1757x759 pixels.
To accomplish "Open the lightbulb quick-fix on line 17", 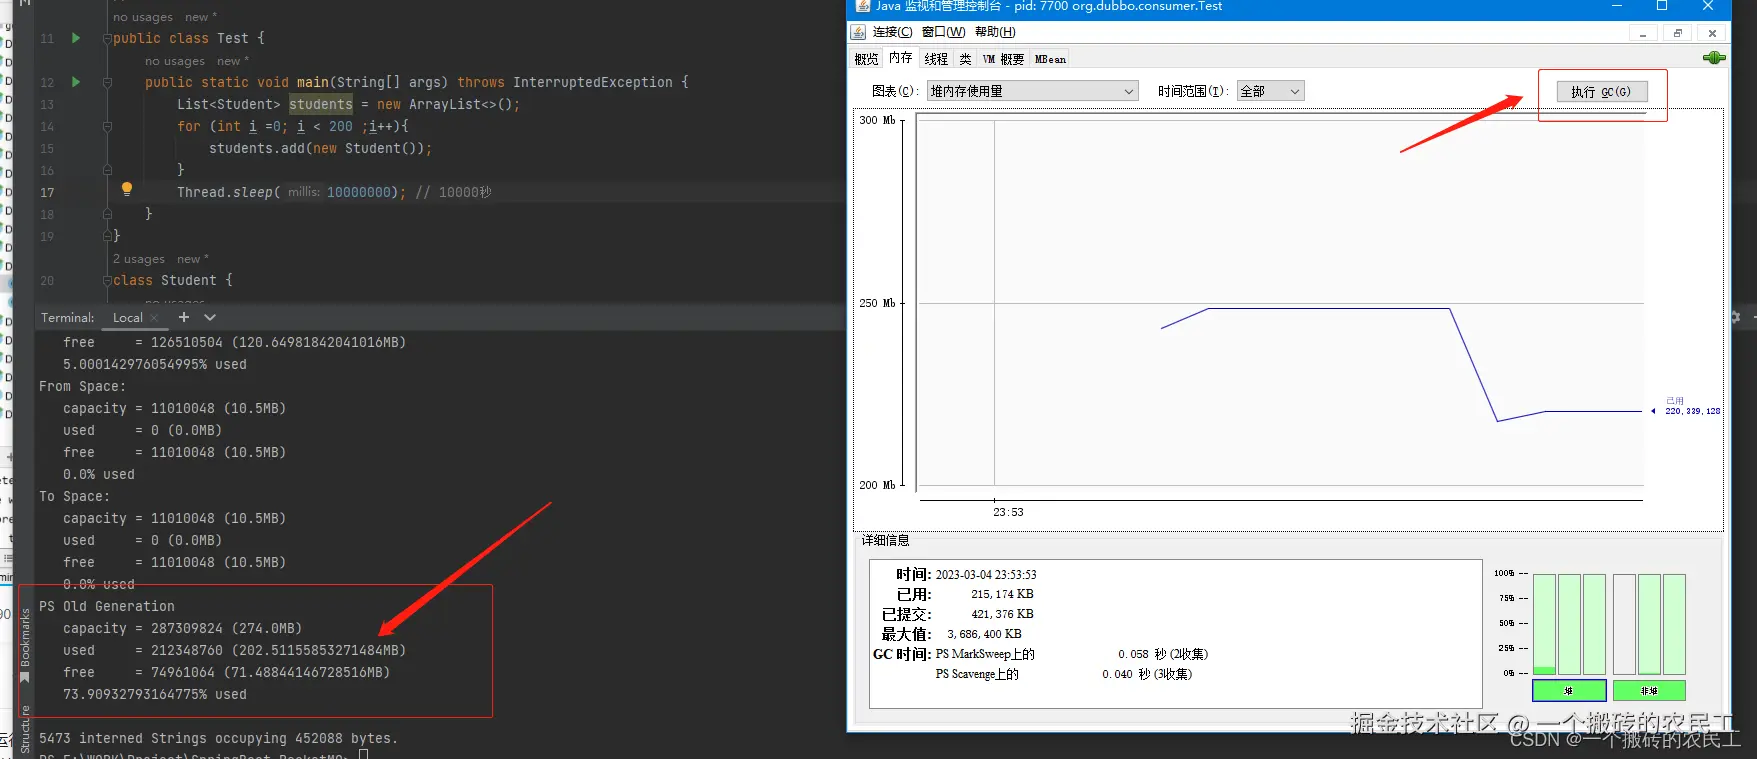I will 127,188.
